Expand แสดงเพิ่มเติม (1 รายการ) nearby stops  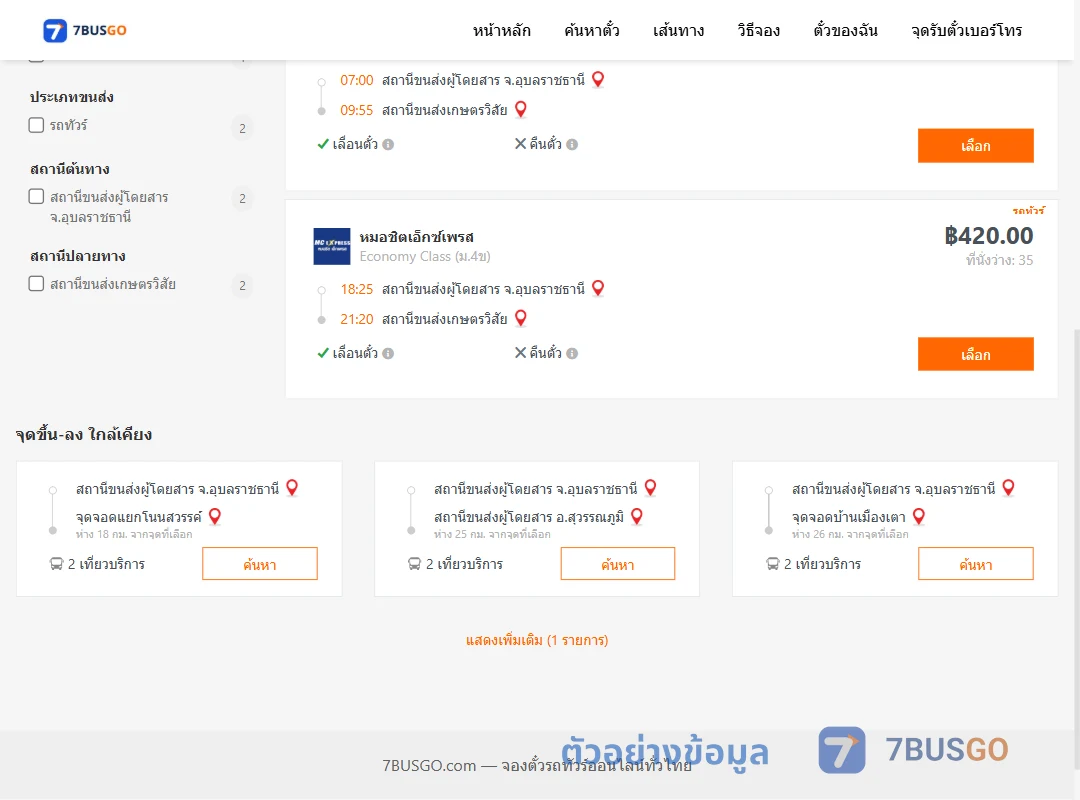537,640
